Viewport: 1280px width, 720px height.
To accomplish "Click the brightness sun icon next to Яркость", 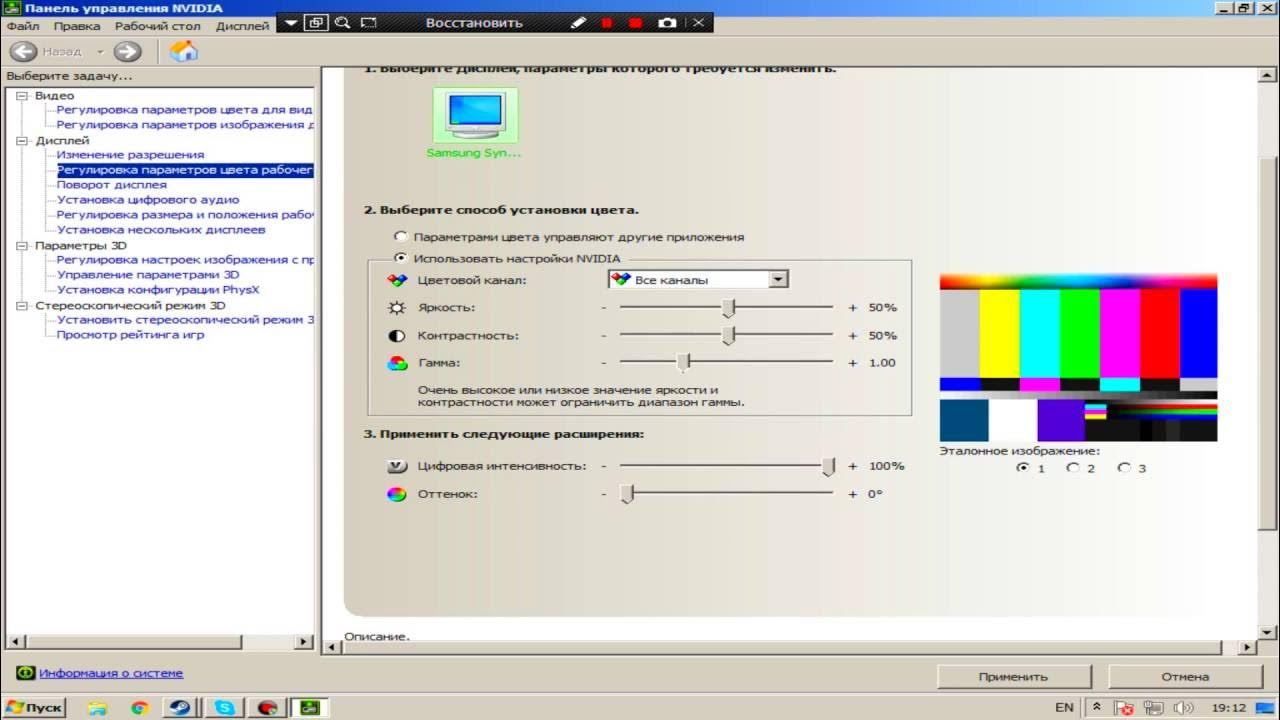I will [397, 308].
